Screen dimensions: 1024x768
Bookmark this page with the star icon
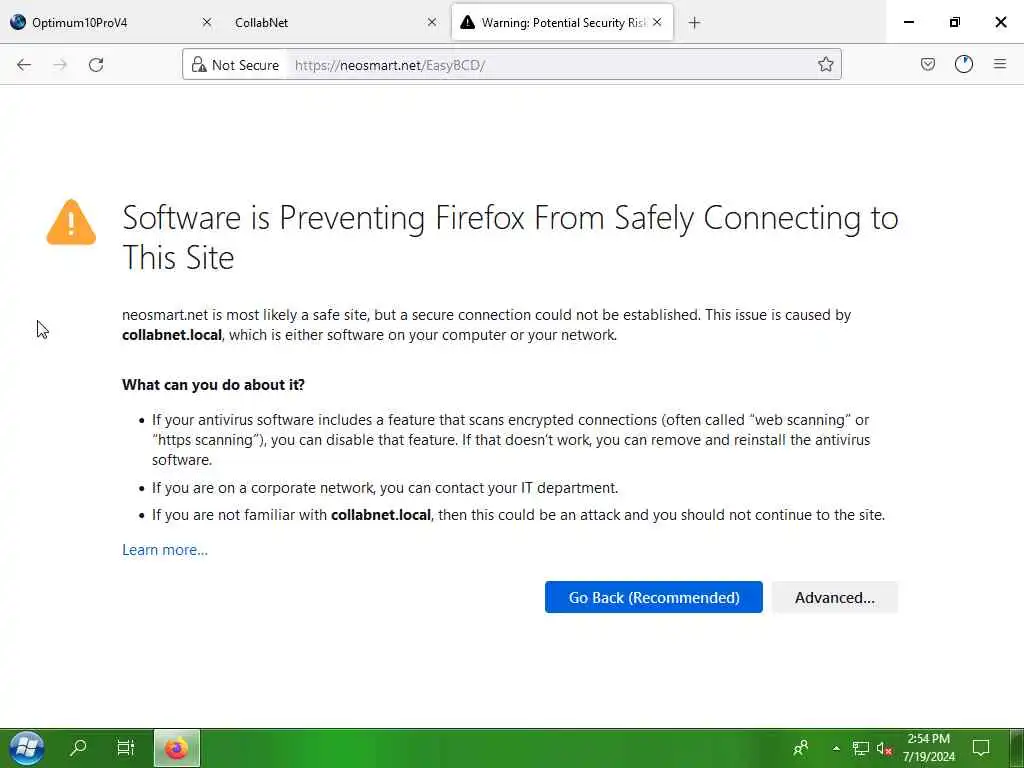click(x=825, y=64)
